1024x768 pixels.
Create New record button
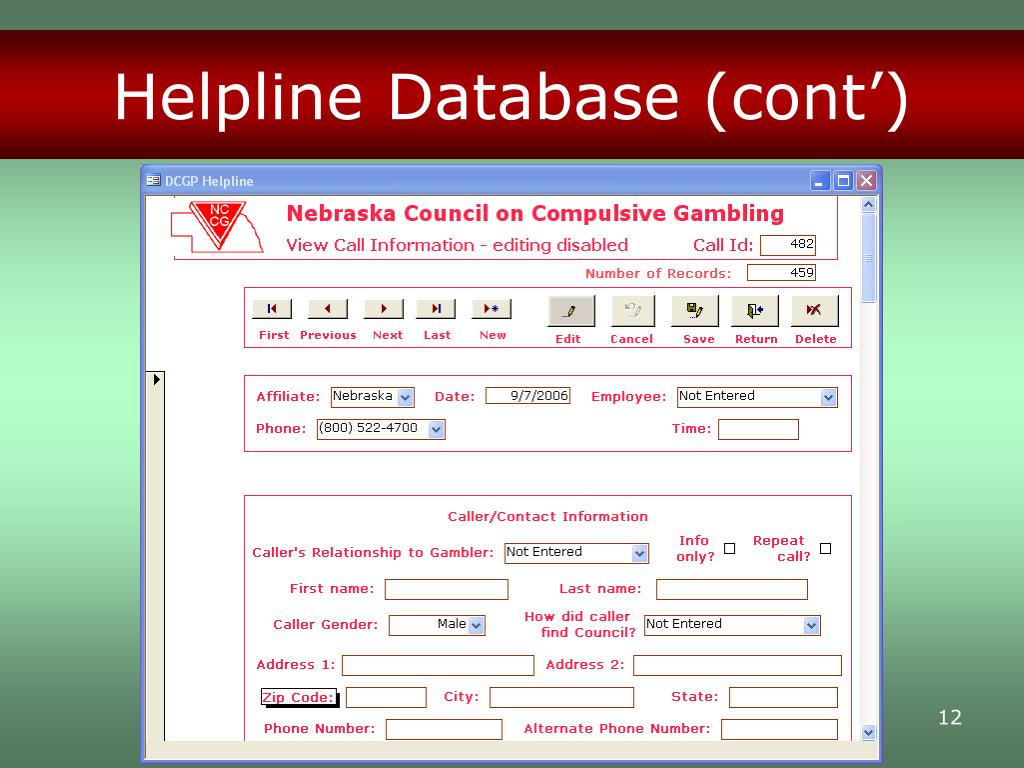pos(491,309)
